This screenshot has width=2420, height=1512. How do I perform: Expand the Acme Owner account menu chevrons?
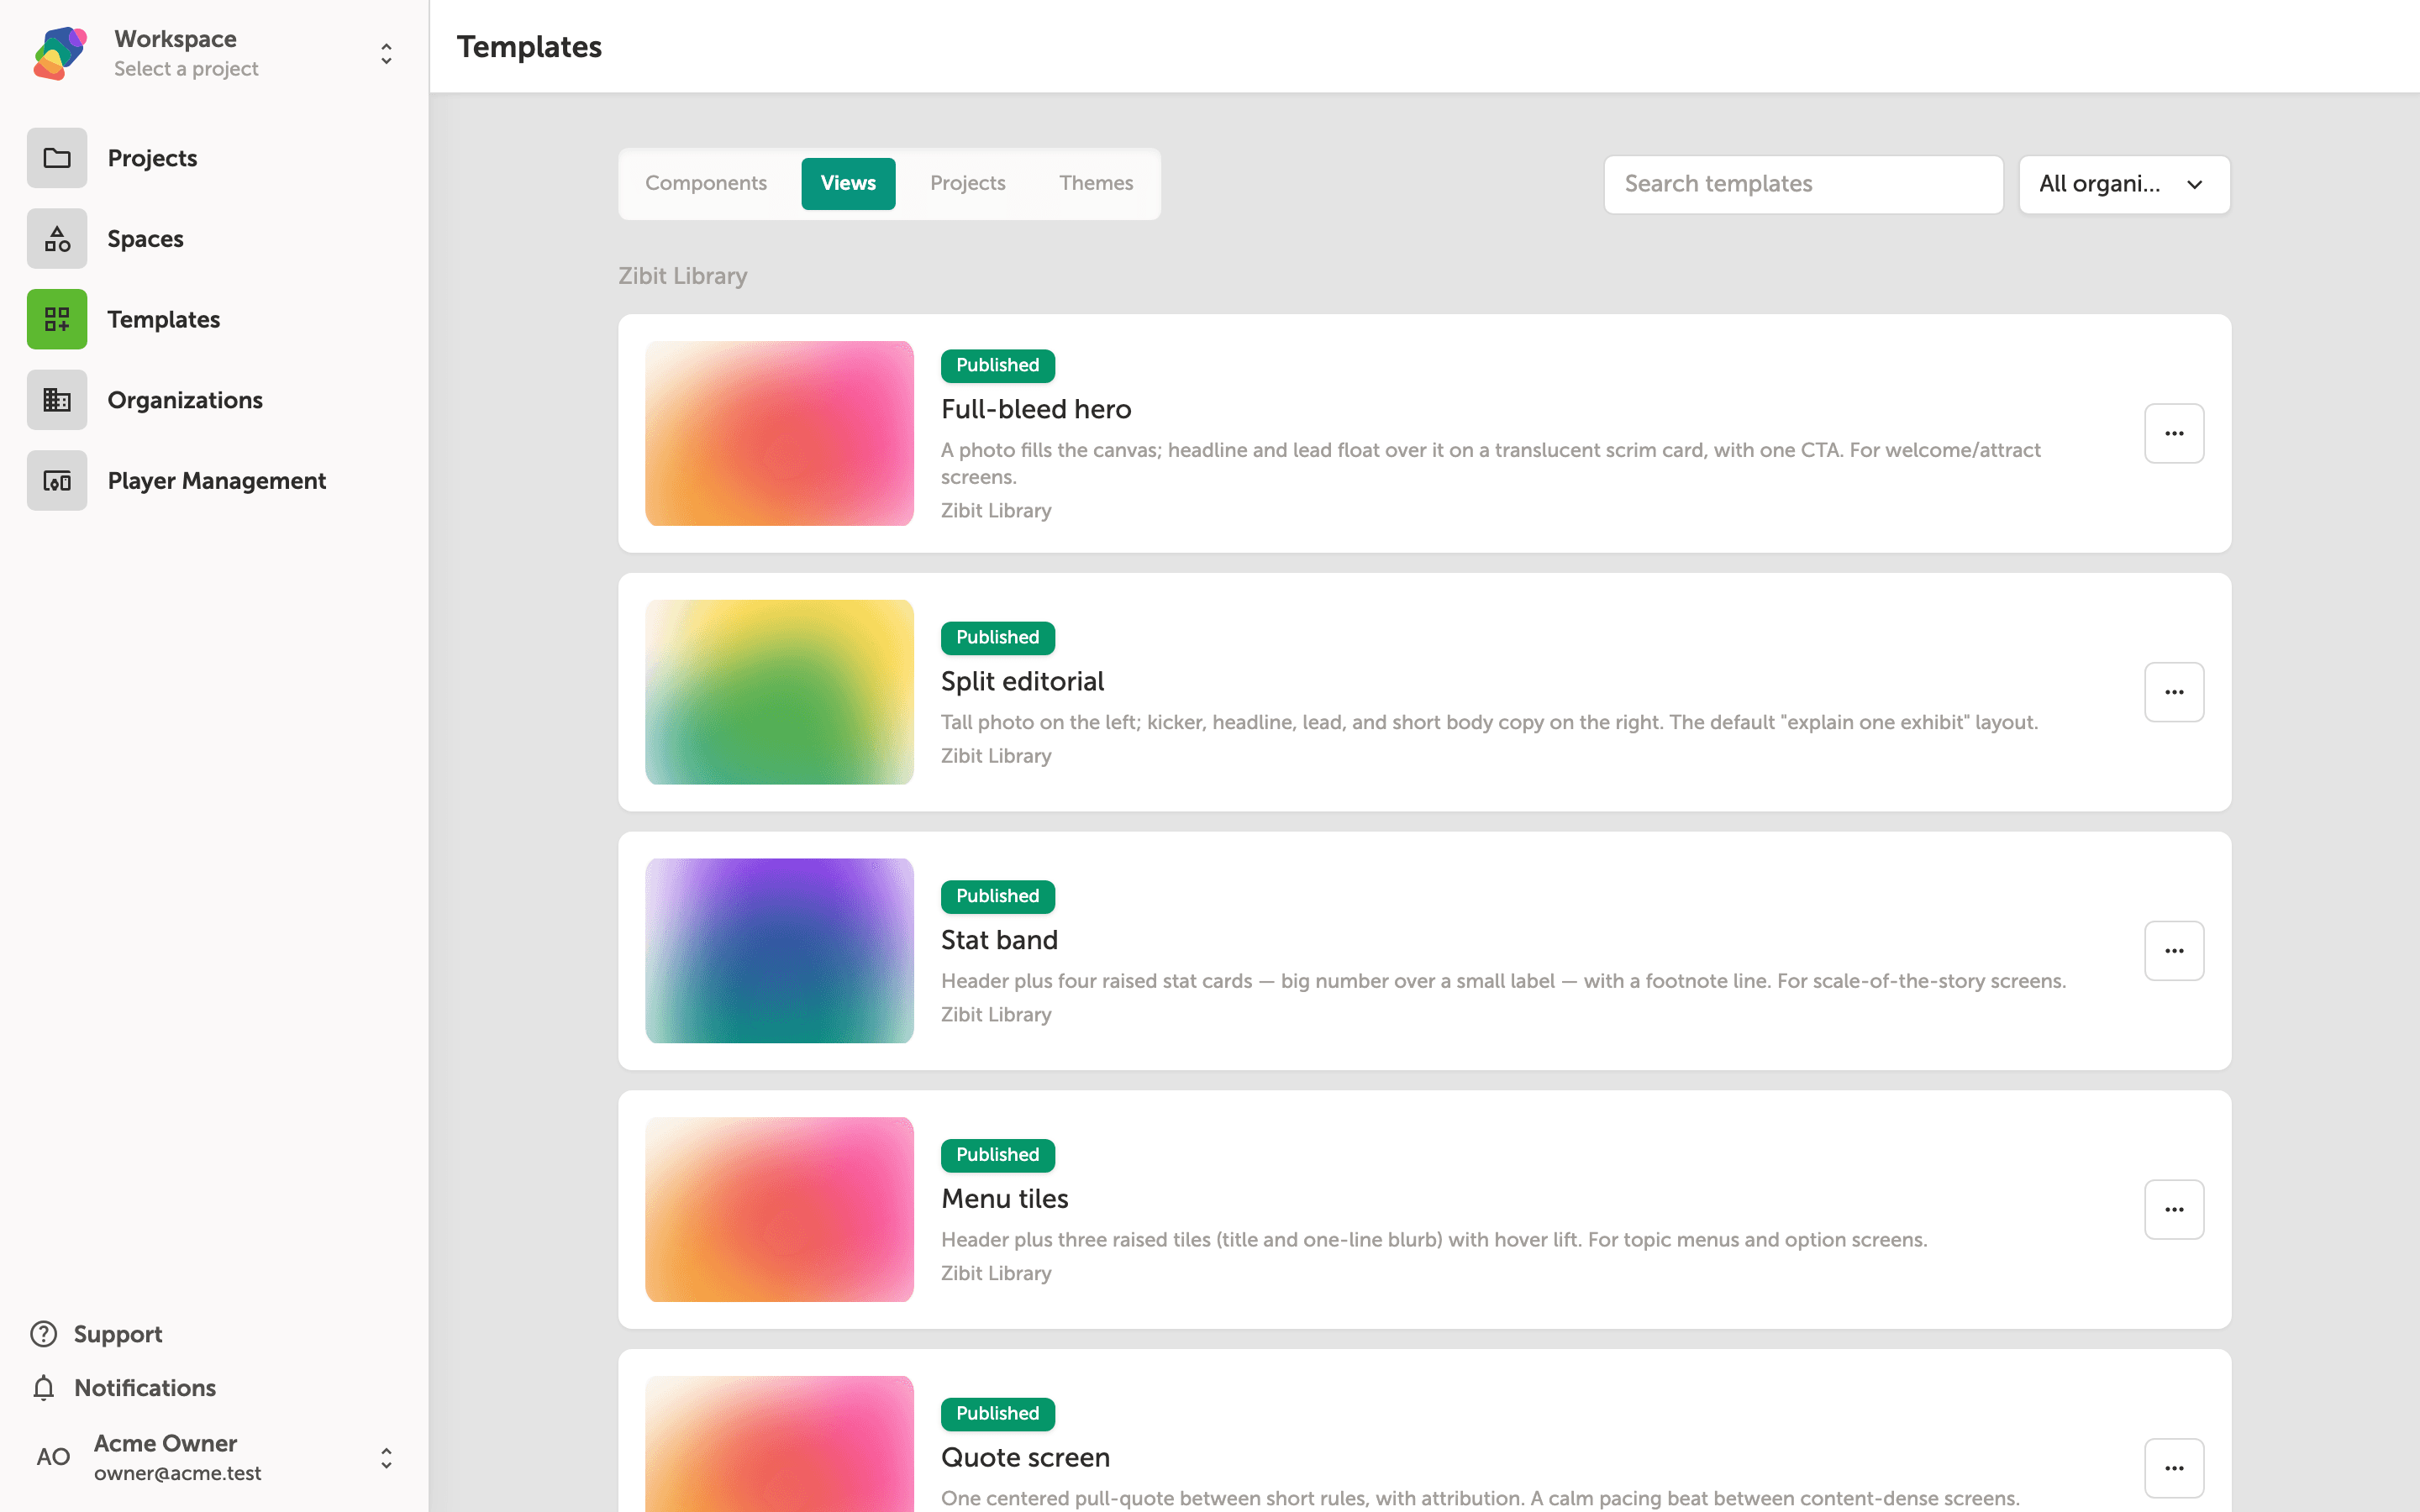point(386,1458)
